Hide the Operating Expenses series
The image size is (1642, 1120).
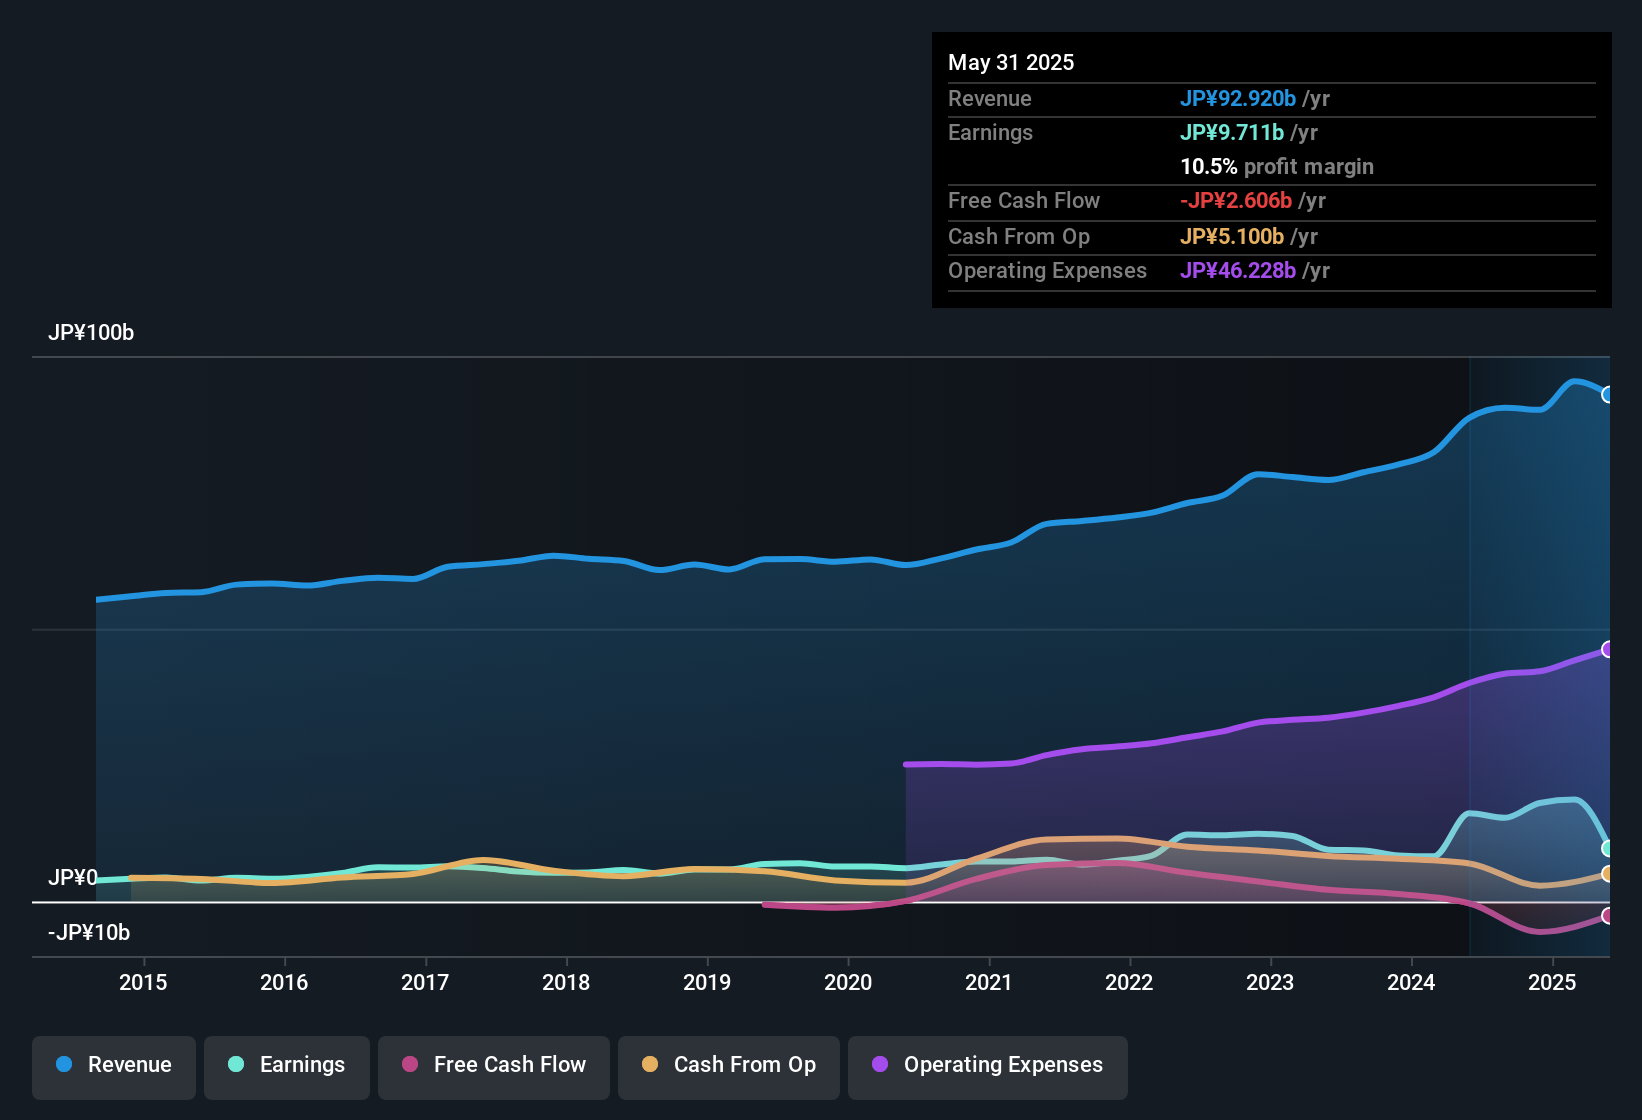(988, 1065)
